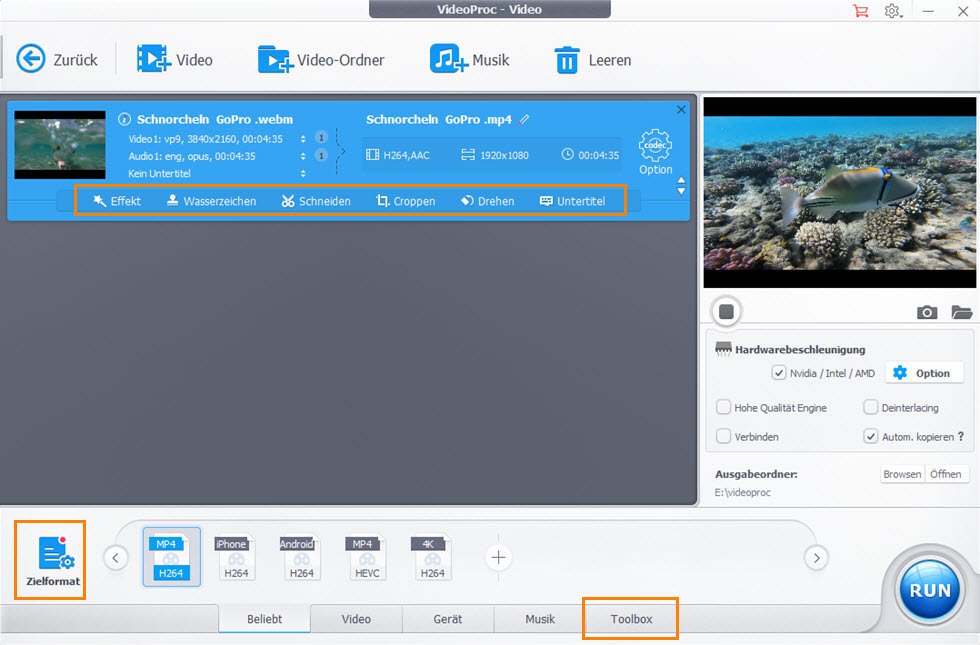This screenshot has width=980, height=645.
Task: Add music using the Musik icon
Action: pos(449,60)
